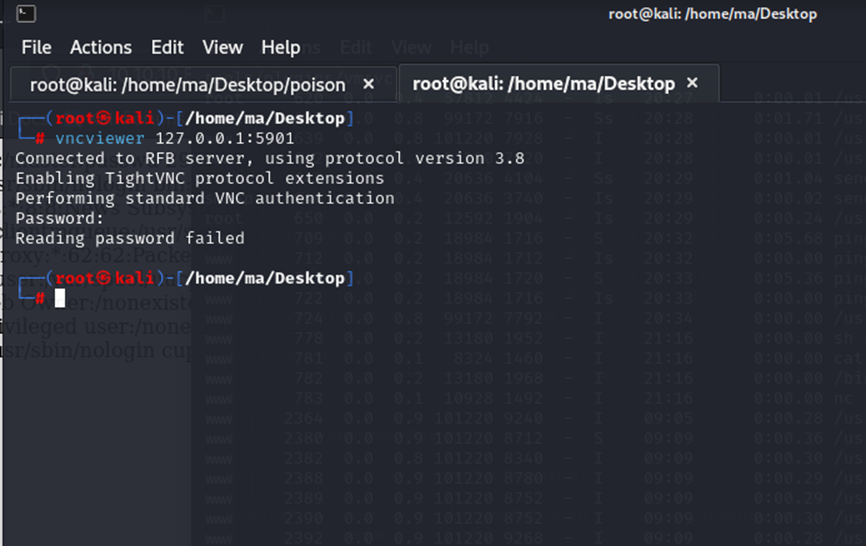Click the path in the second prompt

click(x=265, y=278)
